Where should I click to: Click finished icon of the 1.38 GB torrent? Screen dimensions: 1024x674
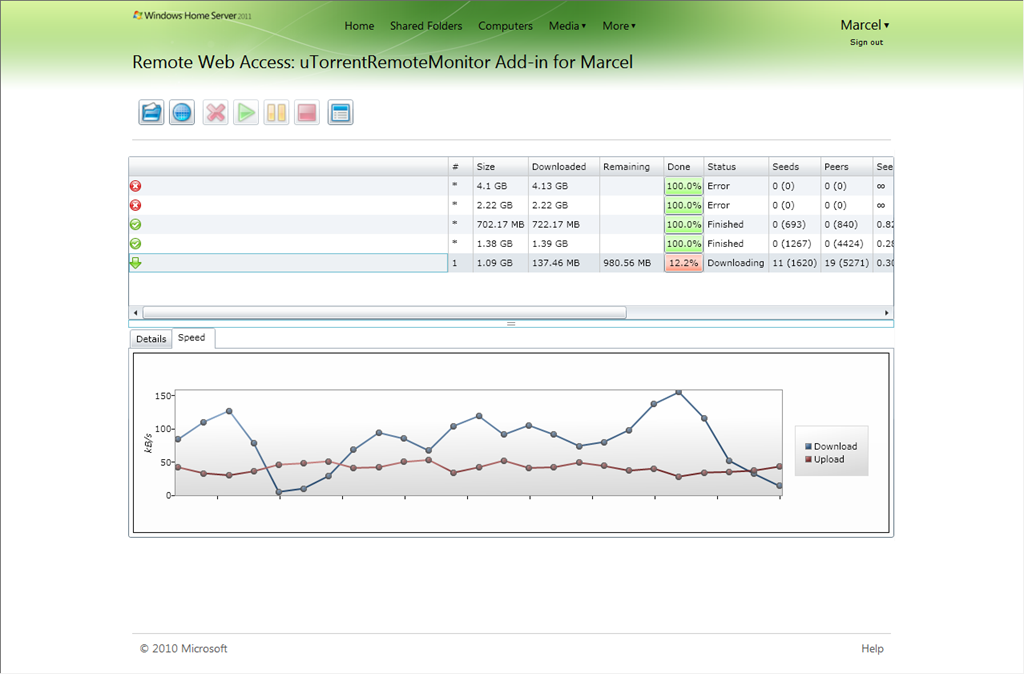tap(136, 244)
